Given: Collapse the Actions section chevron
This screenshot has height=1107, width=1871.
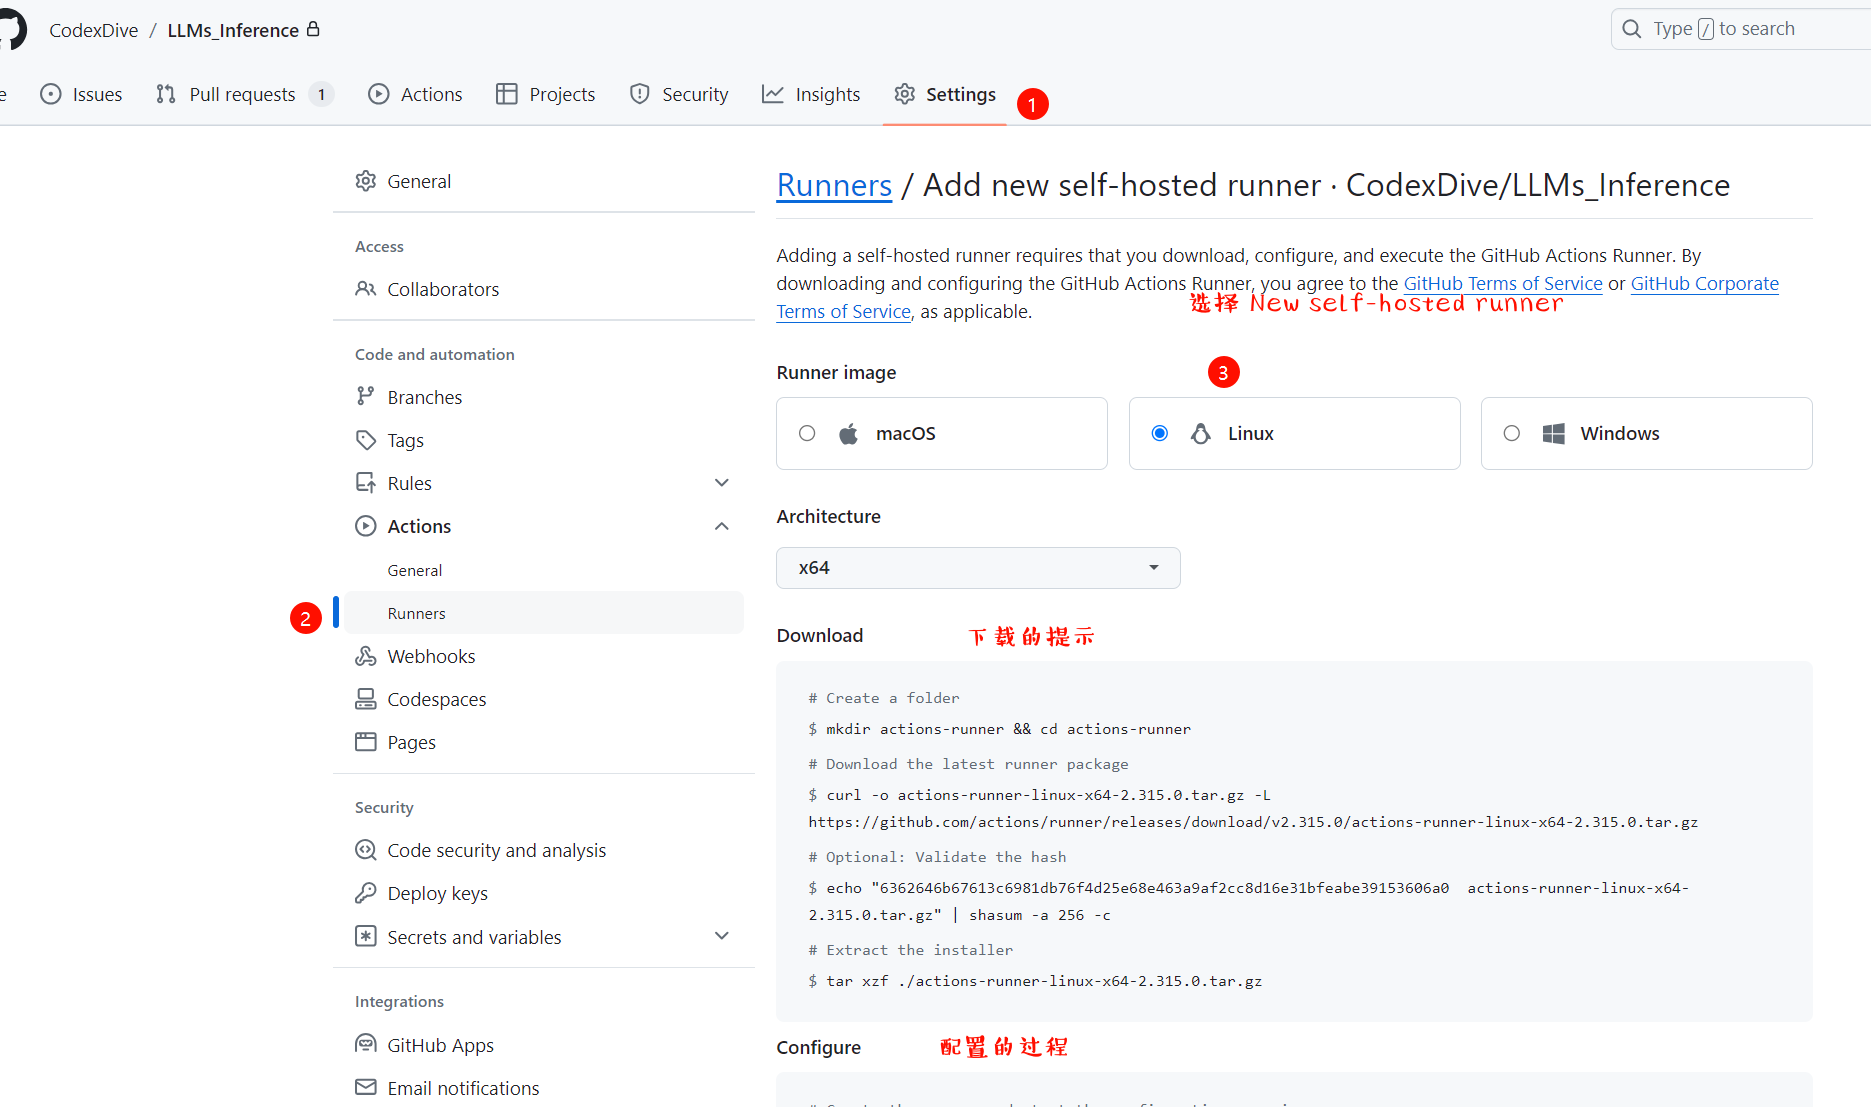Looking at the screenshot, I should coord(722,526).
